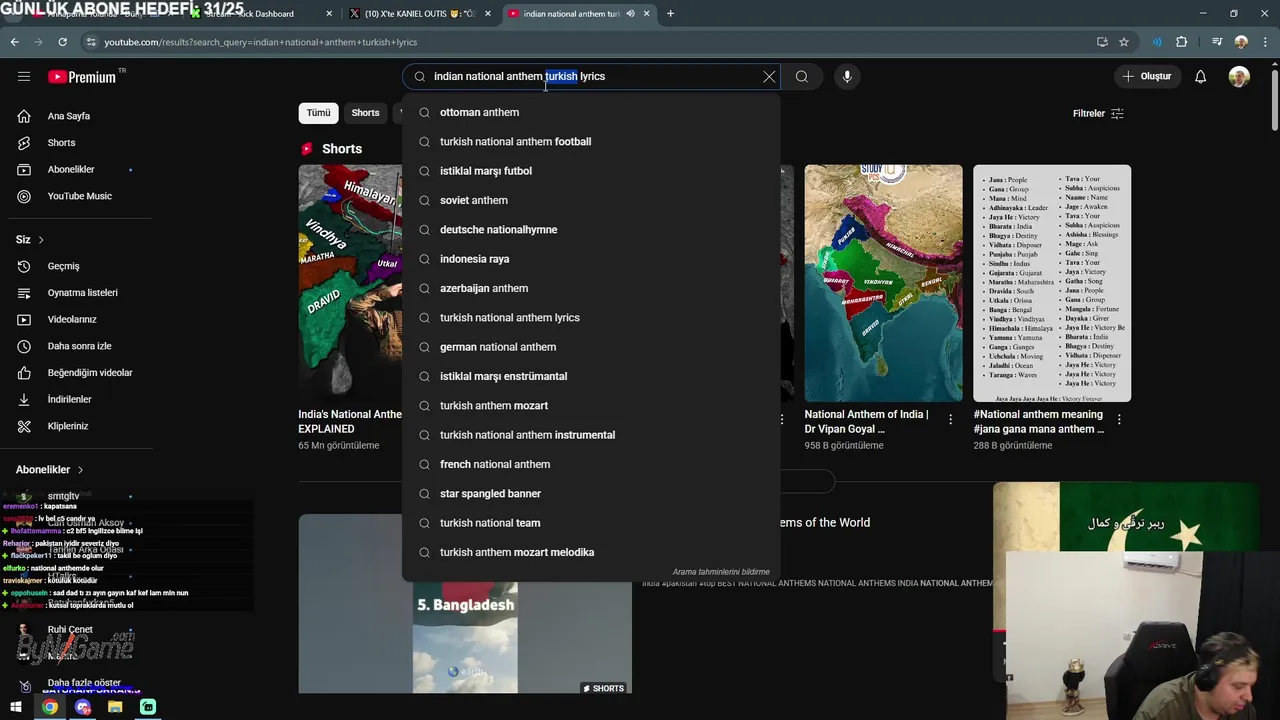The image size is (1280, 720).
Task: Open the Bangladesh shorts video thumbnail
Action: click(x=465, y=604)
